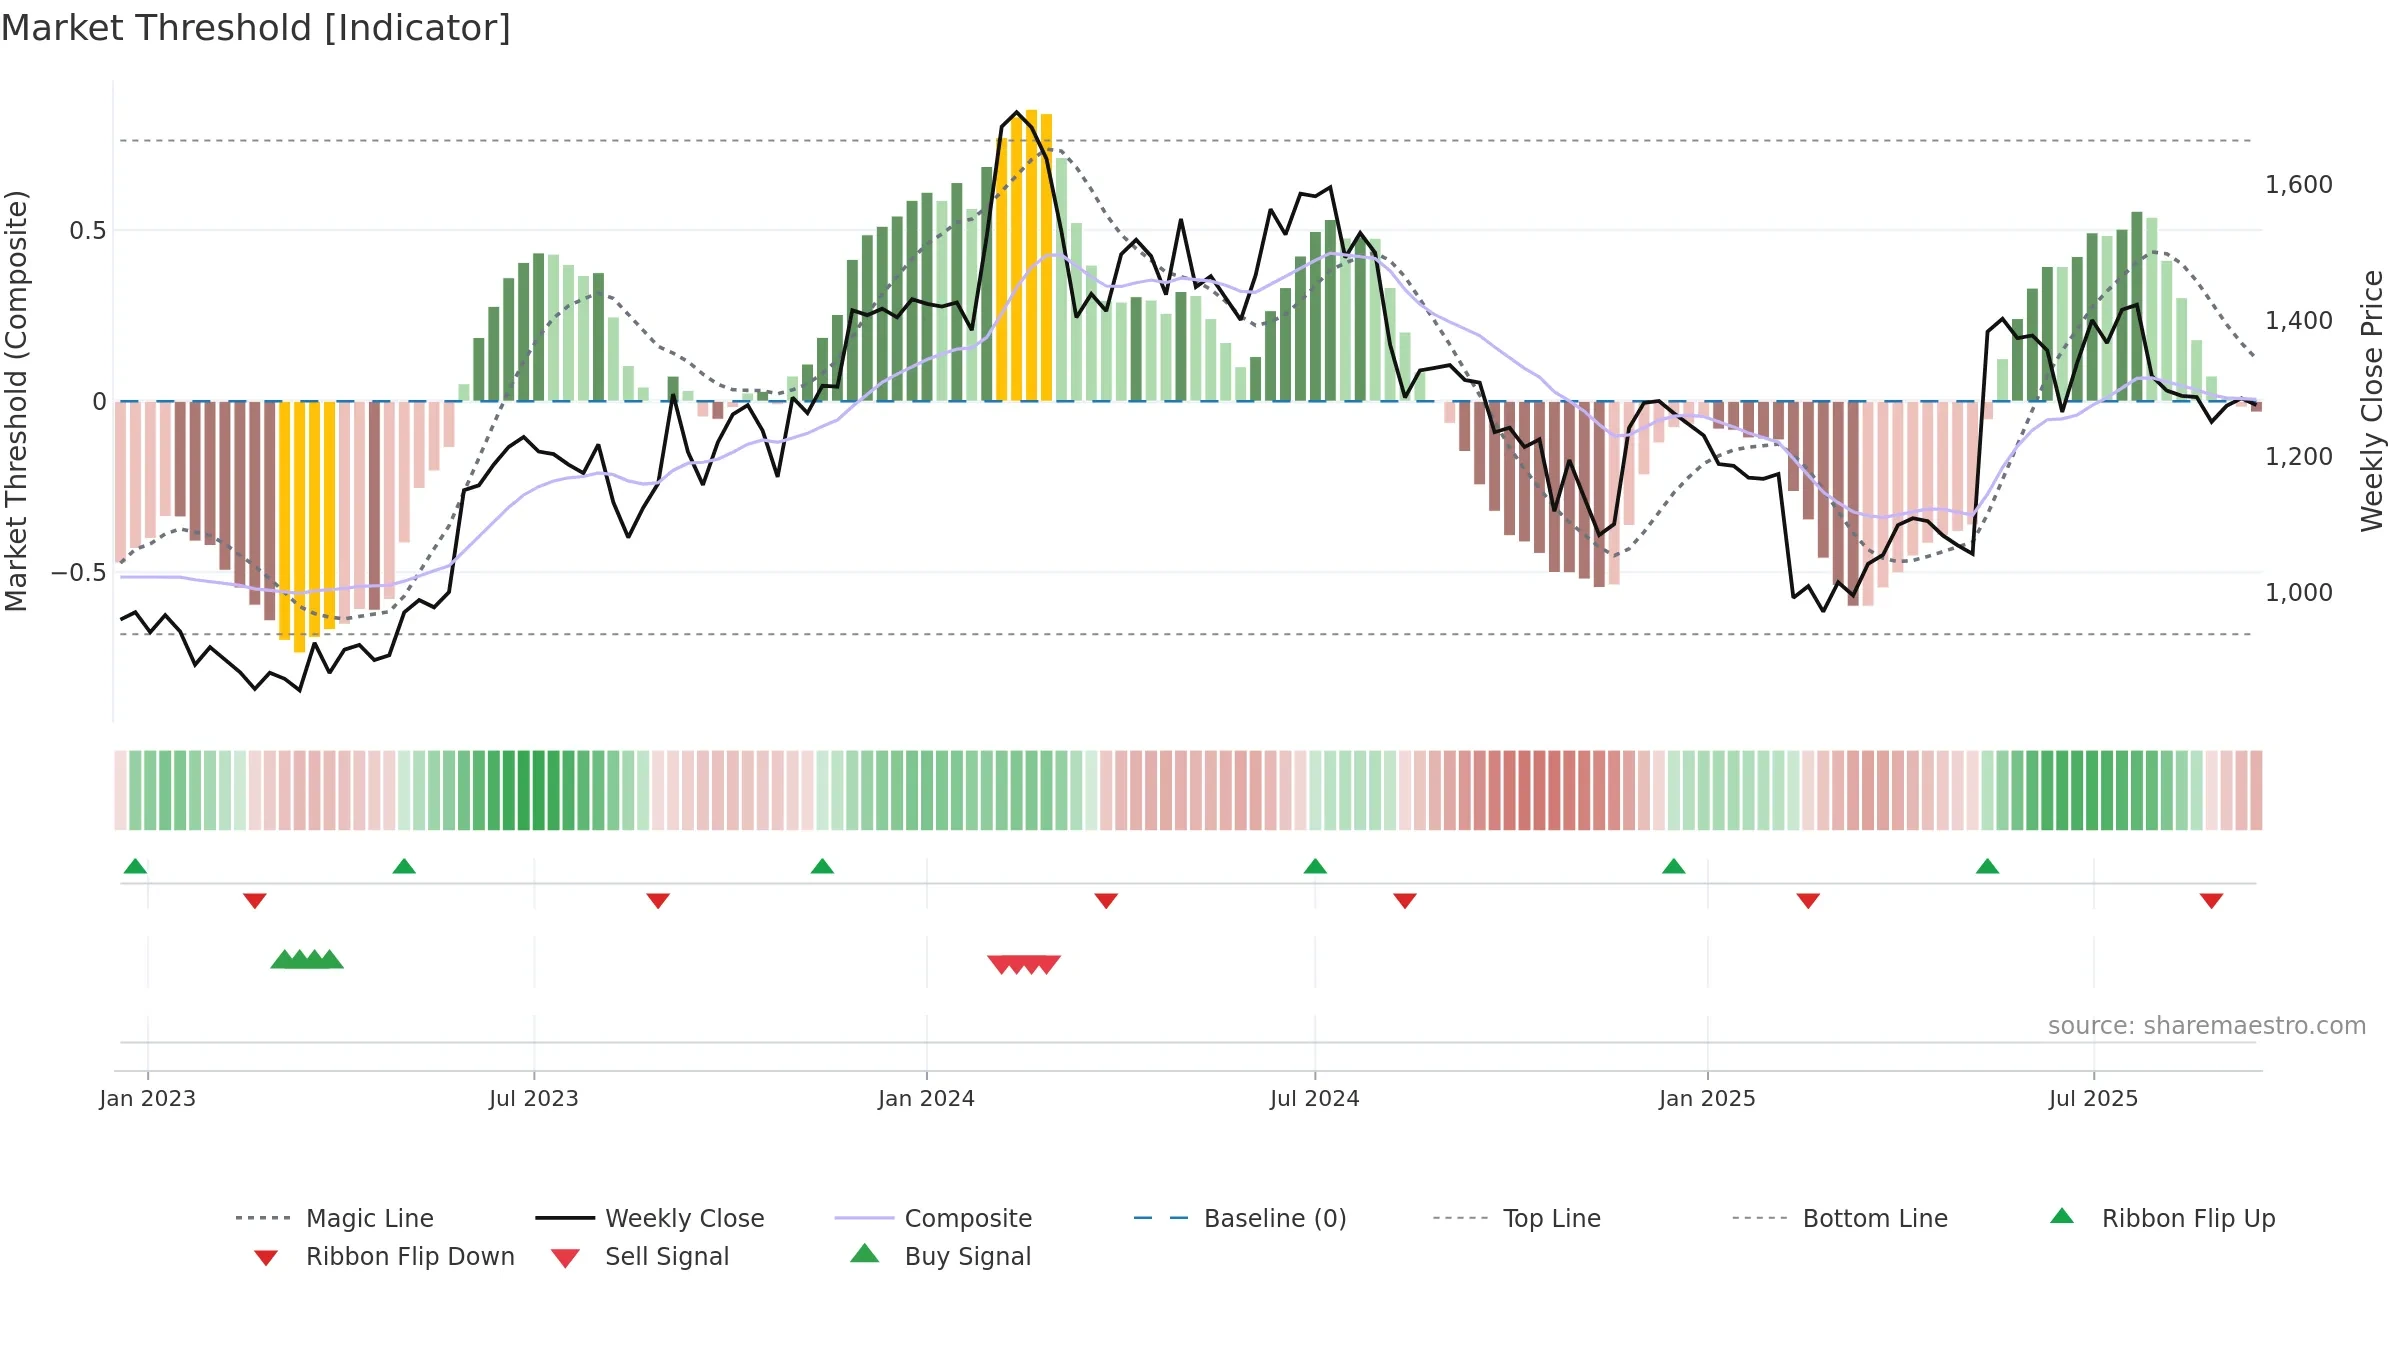Click the buy signal triangle cluster in early 2023
This screenshot has width=2400, height=1350.
point(307,959)
